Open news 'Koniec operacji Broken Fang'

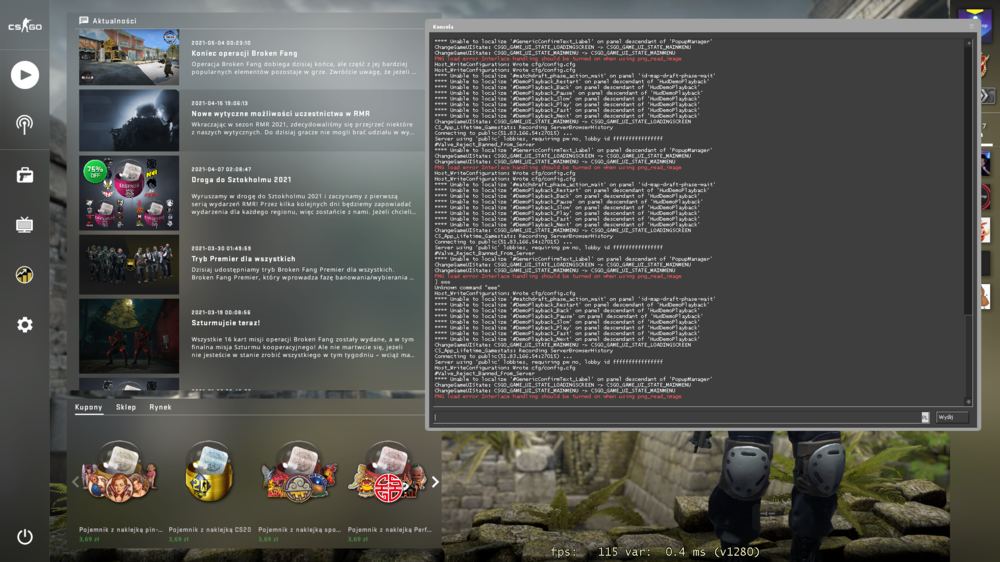(244, 54)
